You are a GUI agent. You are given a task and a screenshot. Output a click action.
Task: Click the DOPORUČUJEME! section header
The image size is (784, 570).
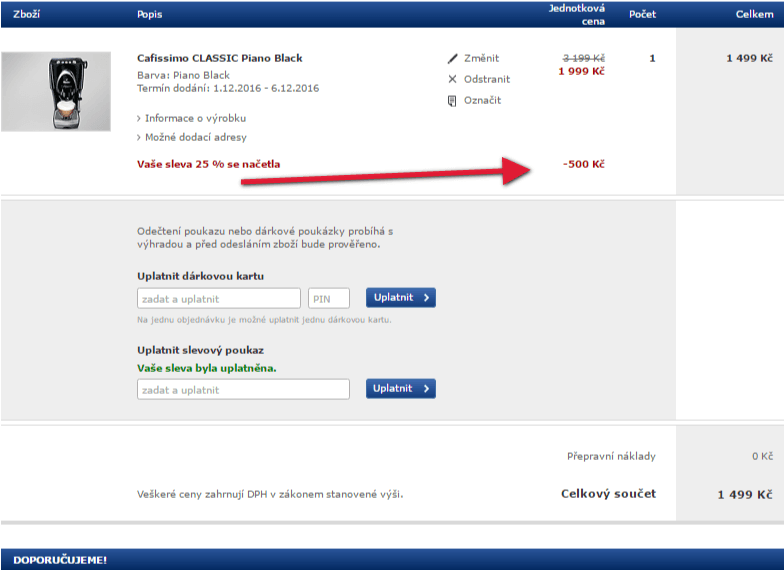pyautogui.click(x=60, y=560)
